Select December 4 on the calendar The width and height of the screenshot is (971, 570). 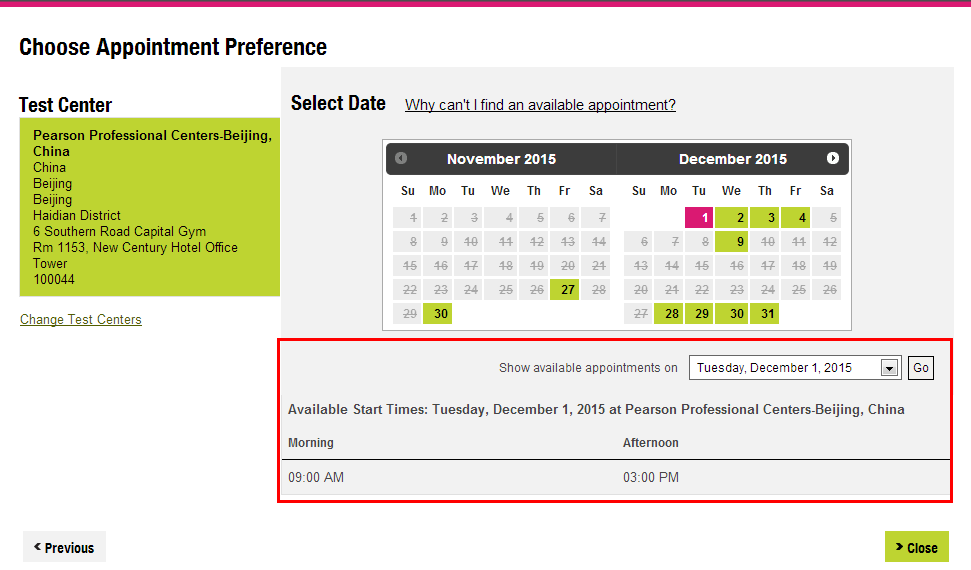pos(796,218)
